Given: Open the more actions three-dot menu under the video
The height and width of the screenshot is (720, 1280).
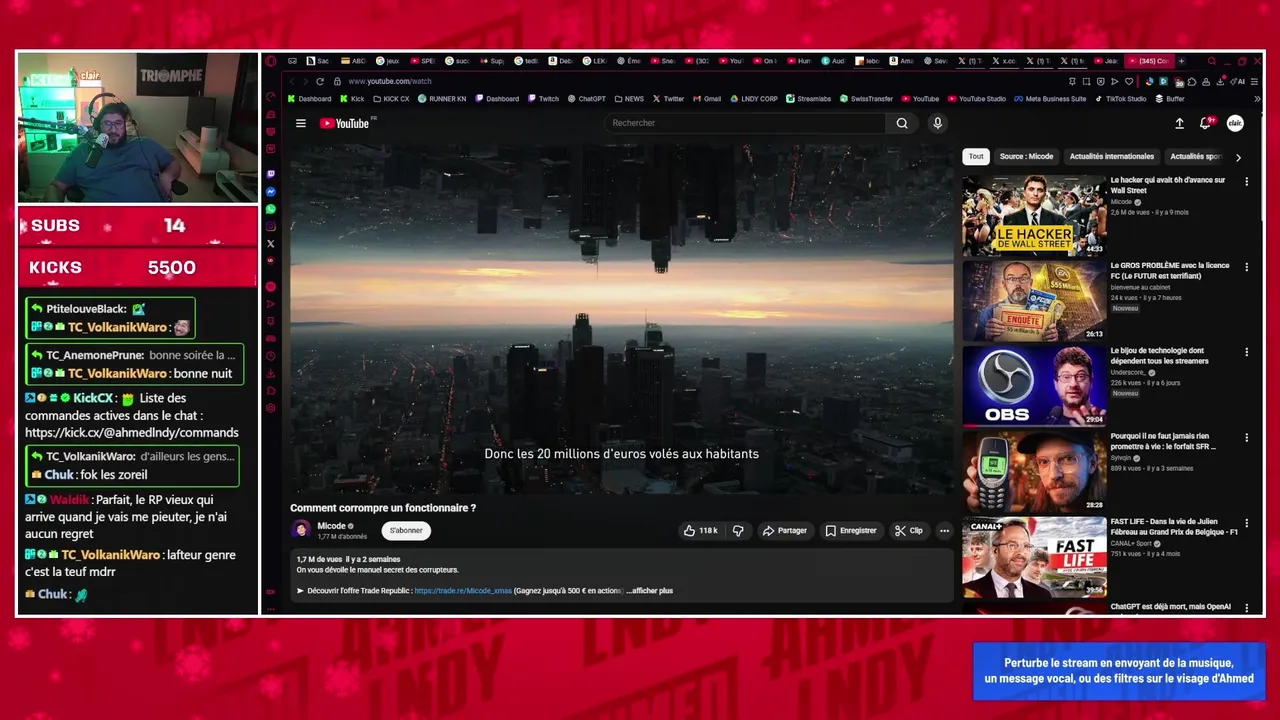Looking at the screenshot, I should [944, 530].
